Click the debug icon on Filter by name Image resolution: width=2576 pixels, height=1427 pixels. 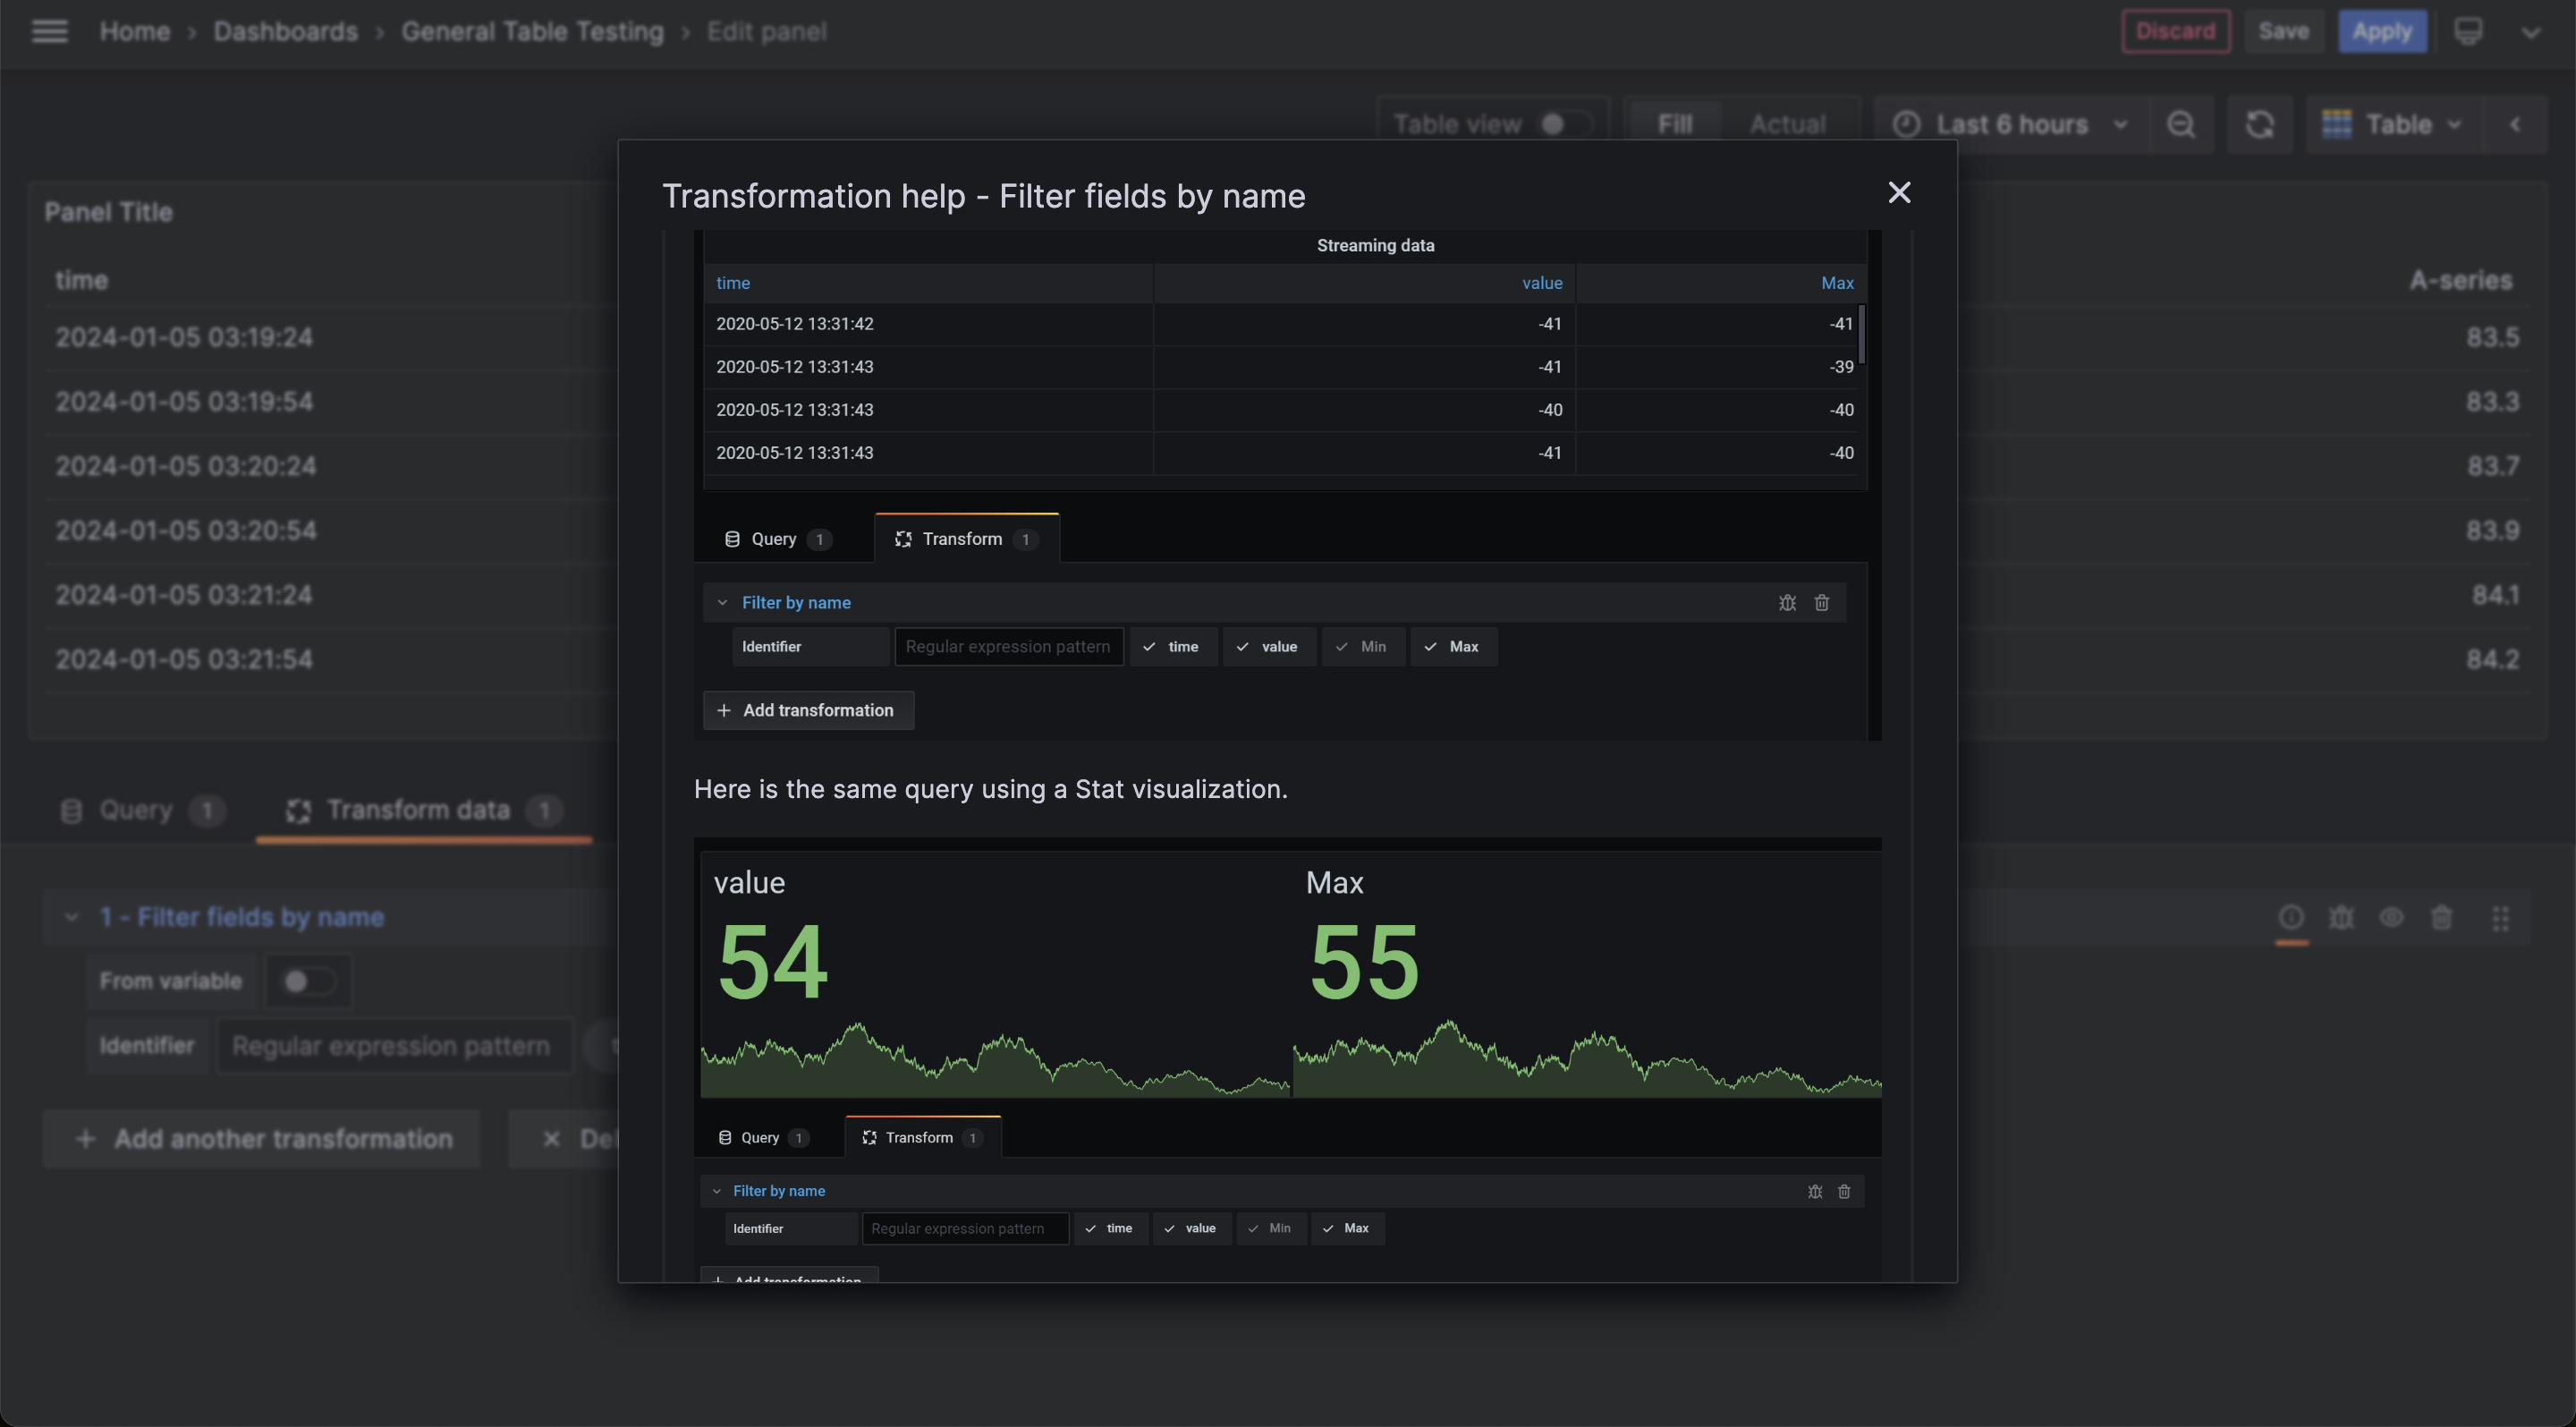click(1788, 602)
